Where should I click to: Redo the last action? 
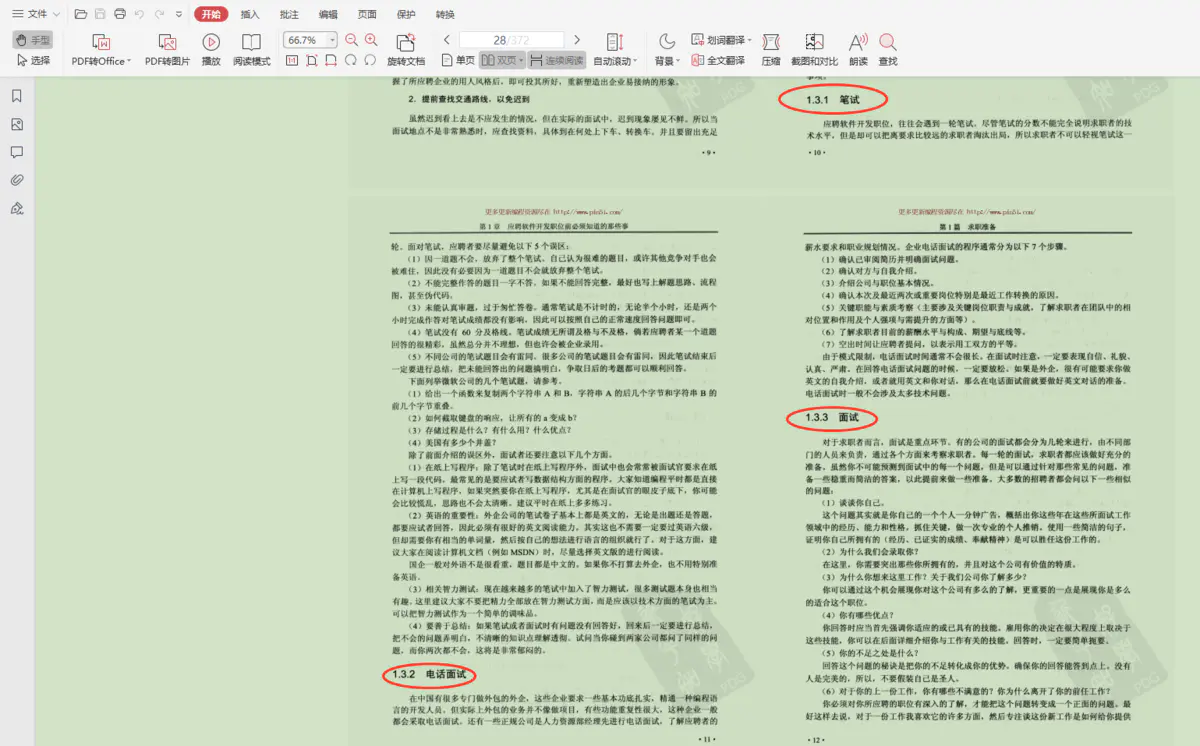coord(160,14)
